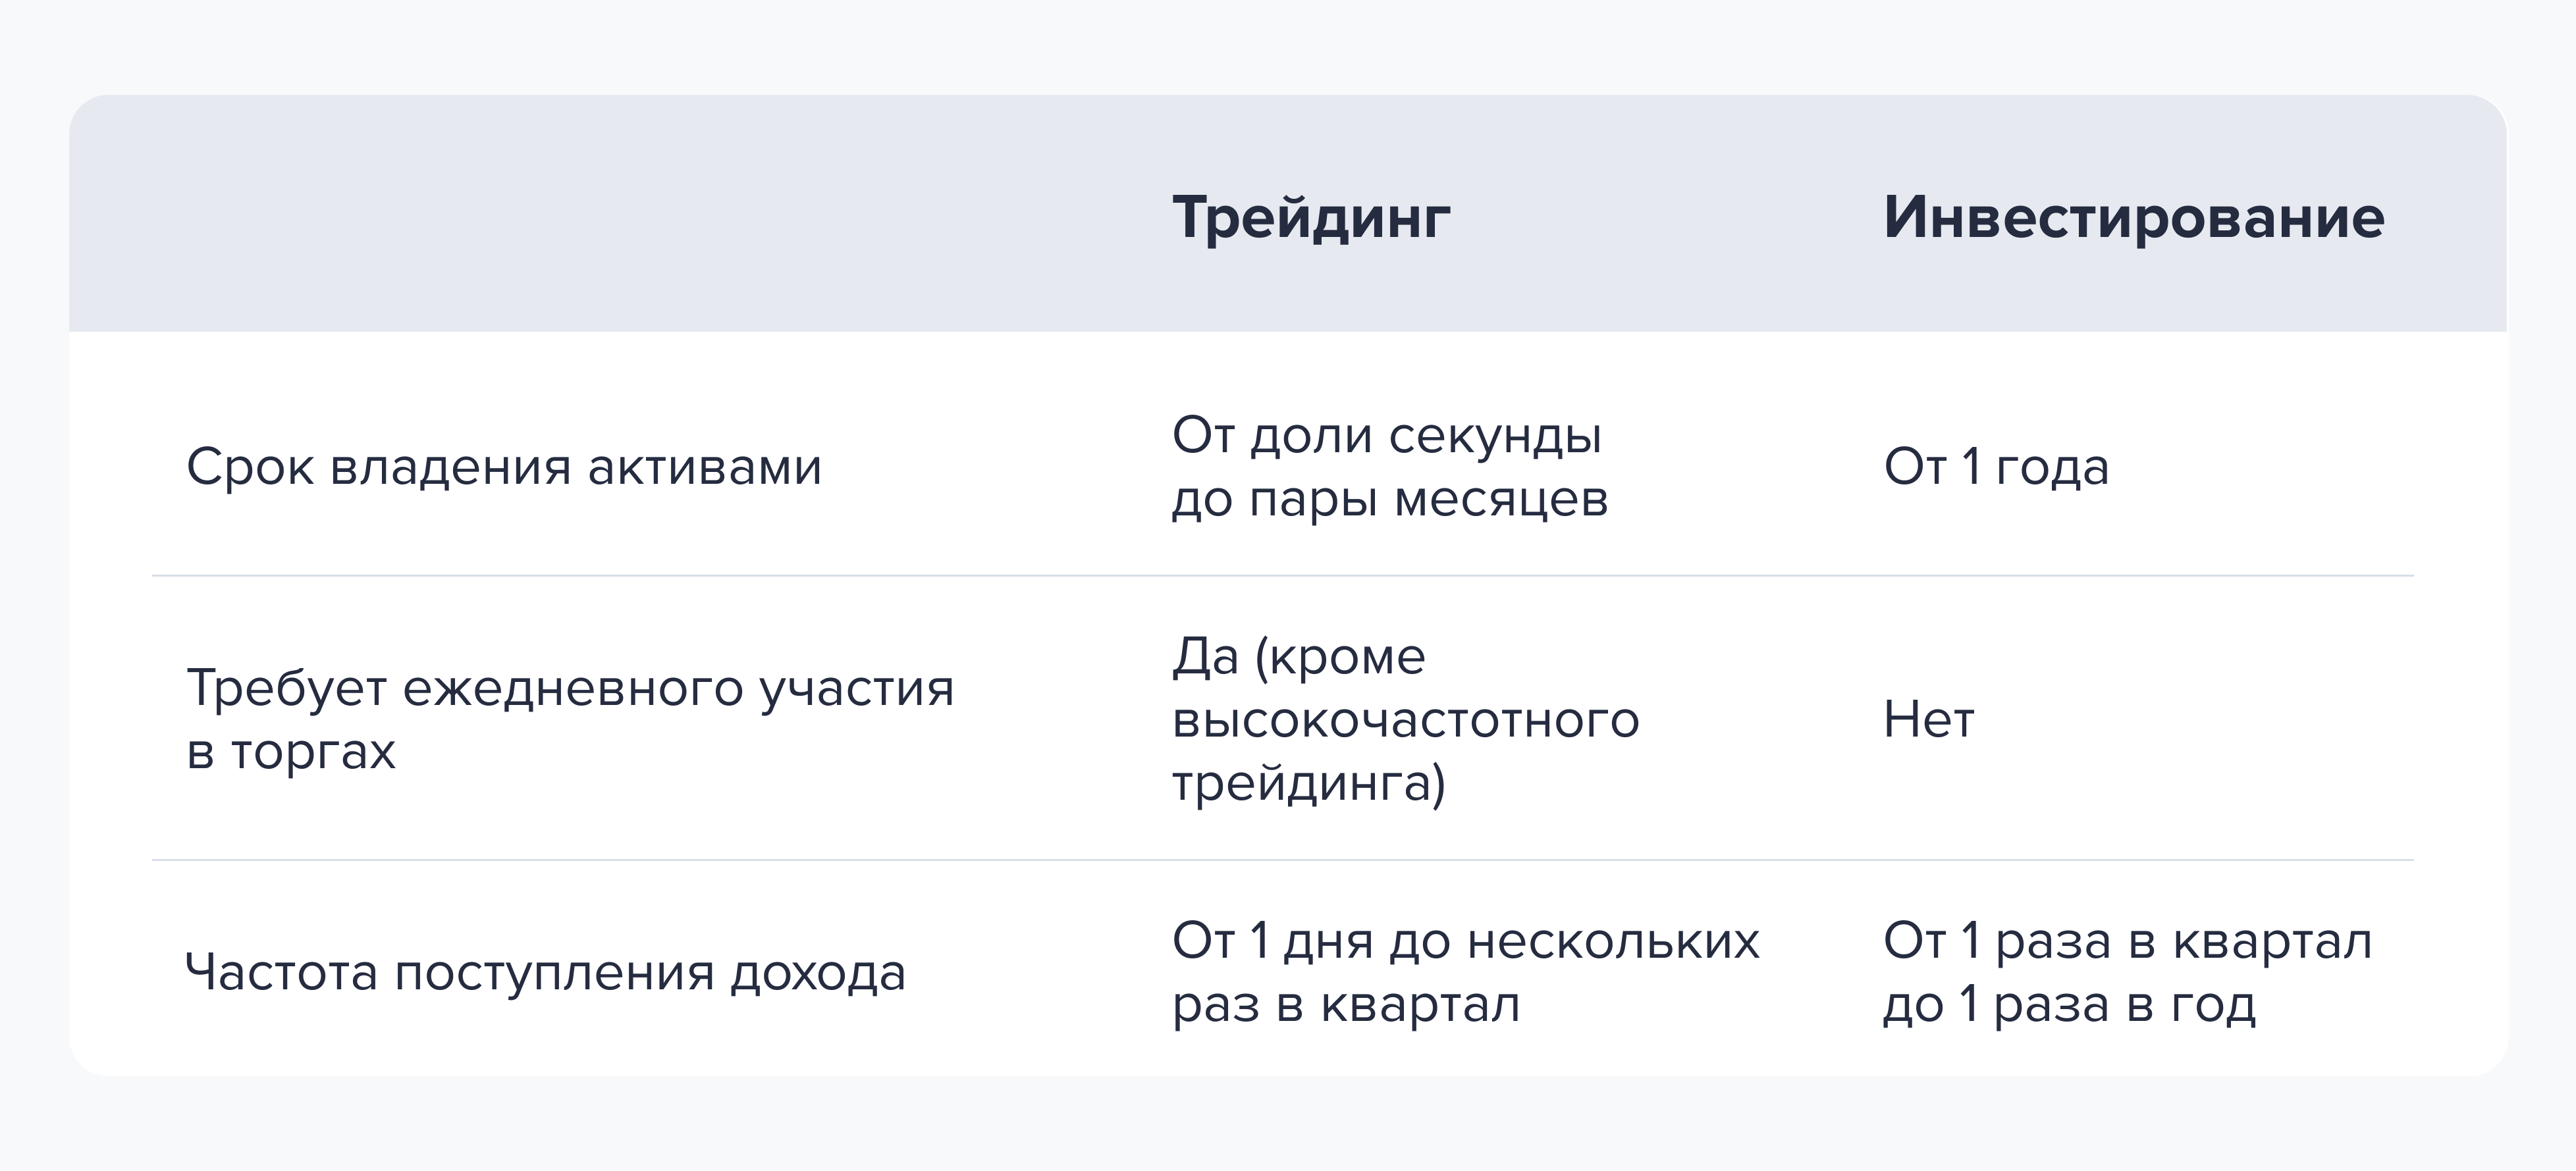Click «От 1 дня до нескольких» line
The width and height of the screenshot is (2576, 1171).
[x=1466, y=941]
